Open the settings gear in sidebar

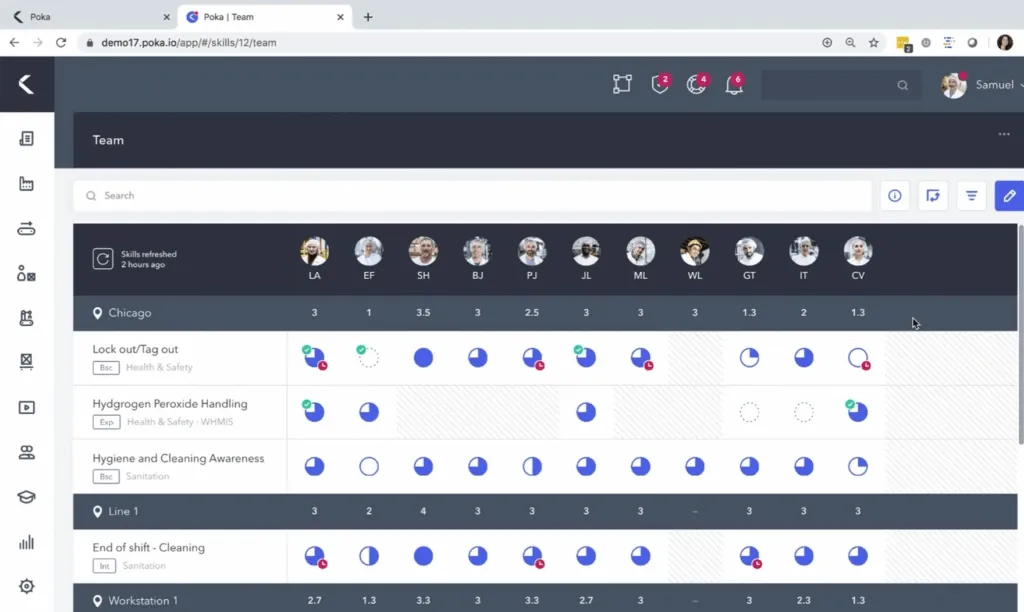tap(26, 586)
